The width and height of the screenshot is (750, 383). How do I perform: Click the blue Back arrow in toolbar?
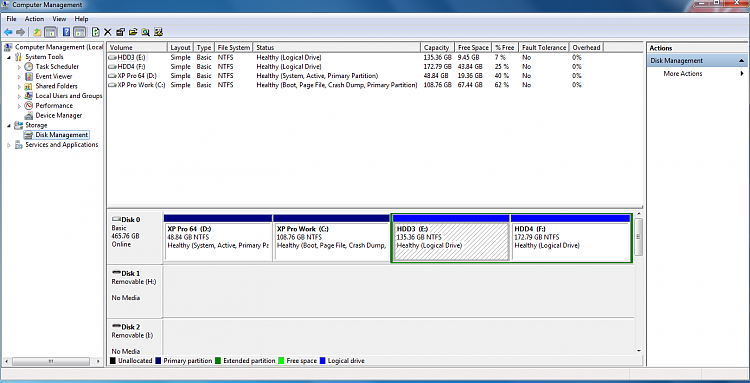tap(8, 33)
